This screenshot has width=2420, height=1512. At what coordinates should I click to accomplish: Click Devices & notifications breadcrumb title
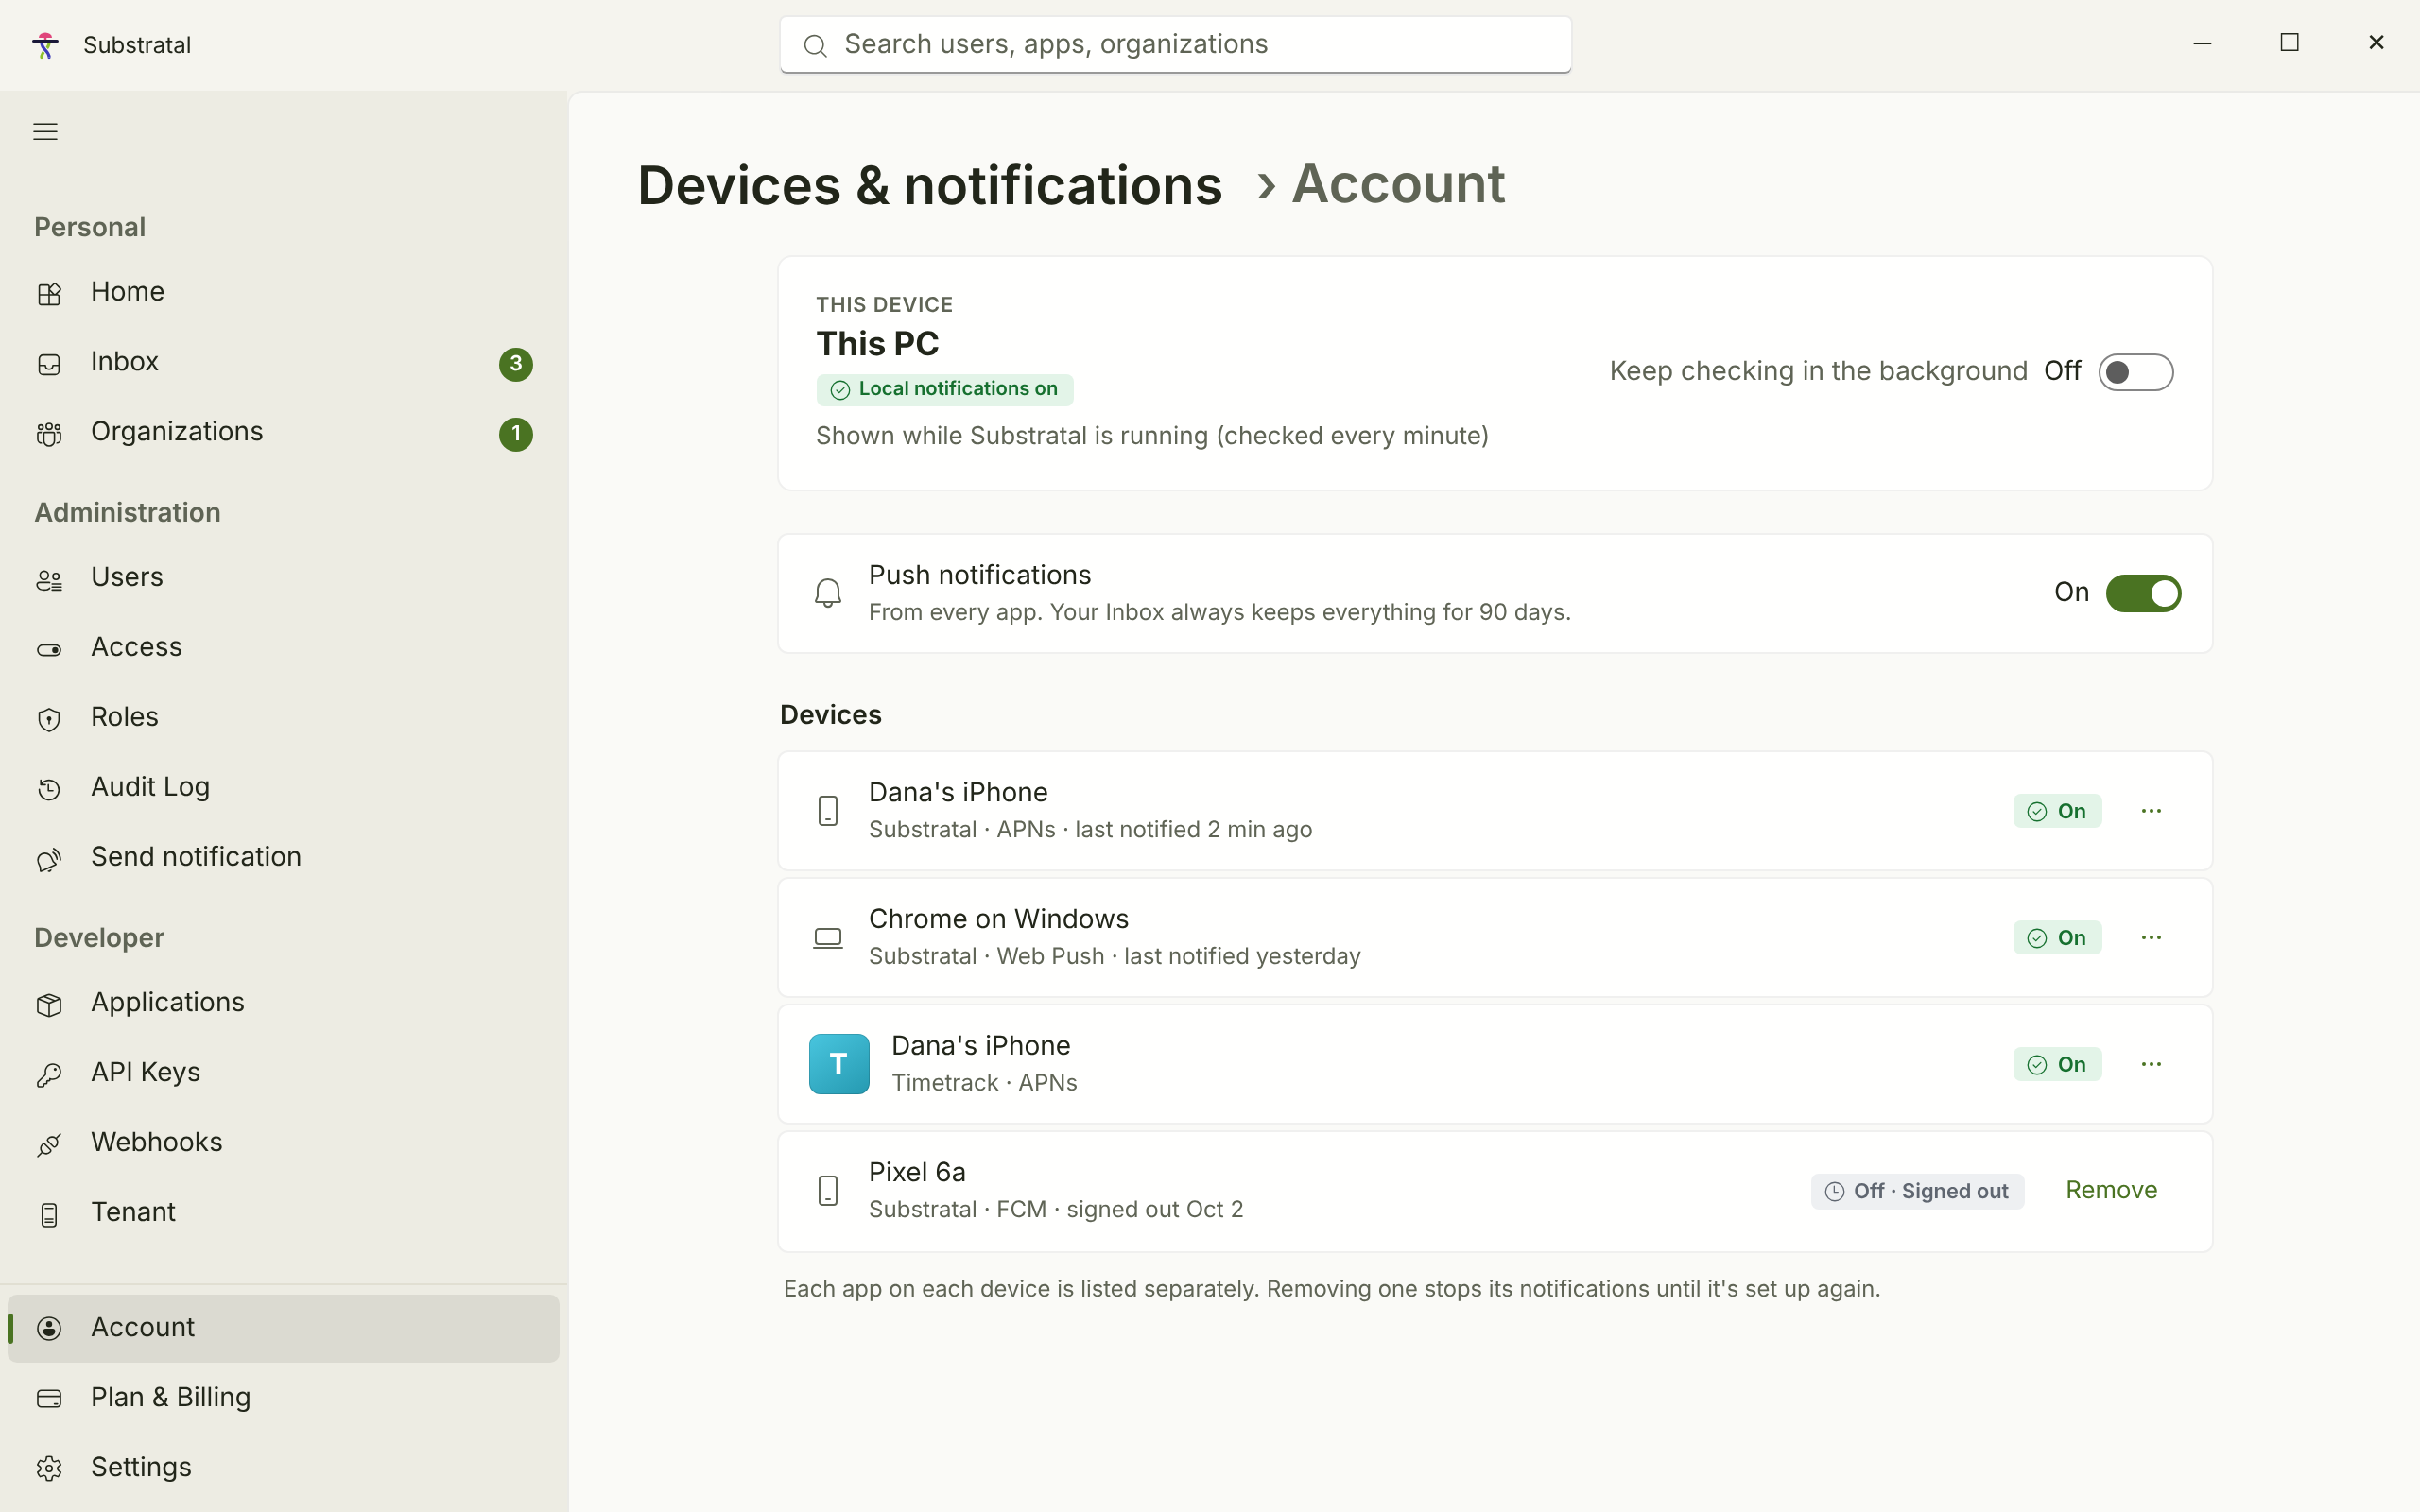pyautogui.click(x=930, y=186)
